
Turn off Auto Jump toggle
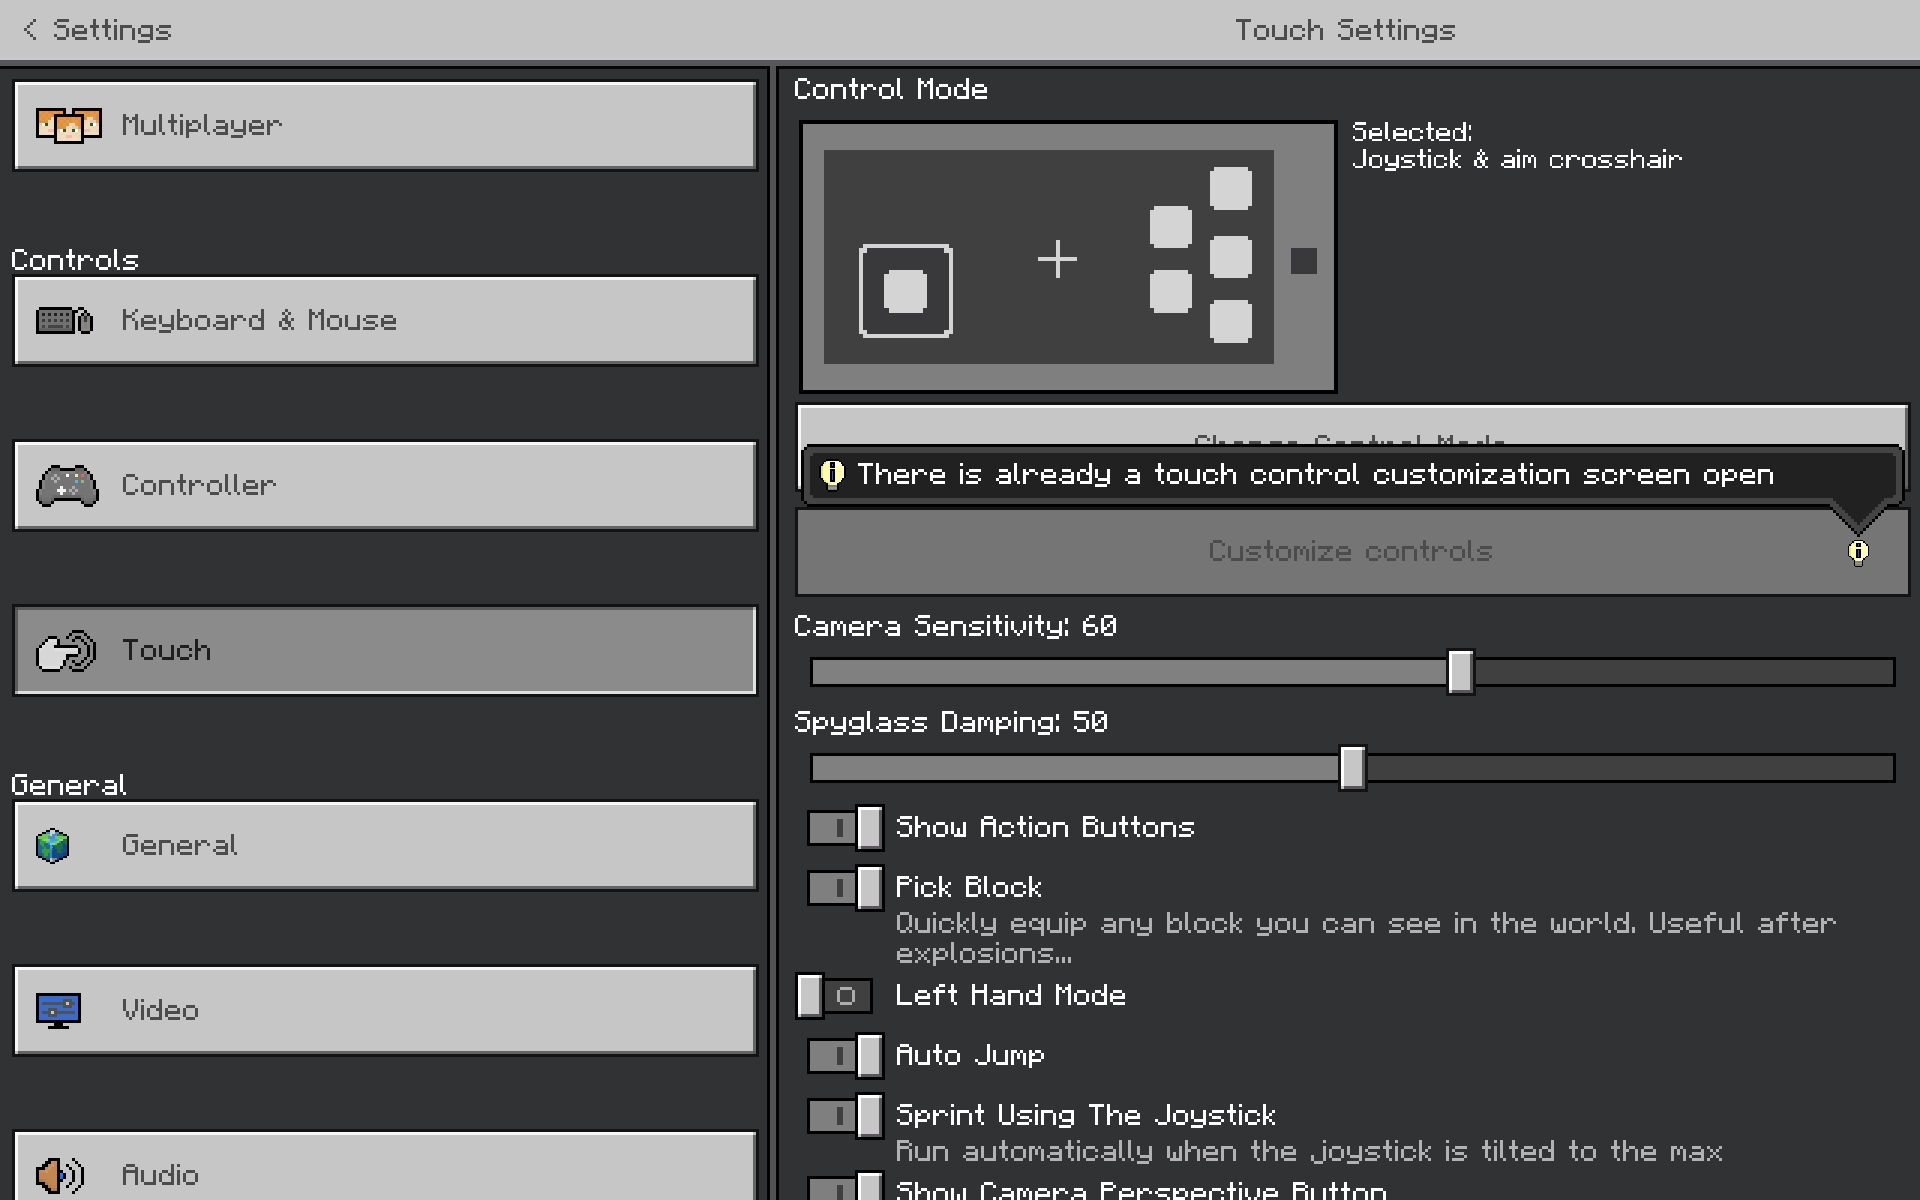click(845, 1056)
